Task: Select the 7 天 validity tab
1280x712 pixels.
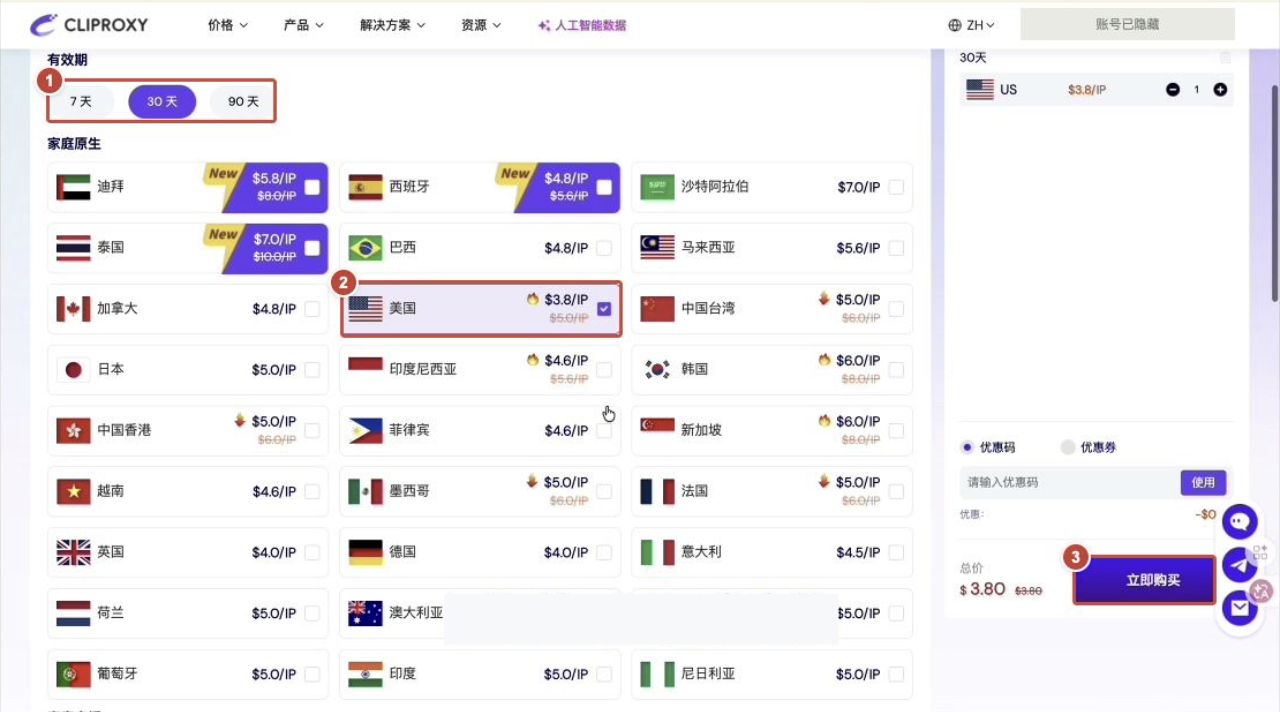Action: [81, 102]
